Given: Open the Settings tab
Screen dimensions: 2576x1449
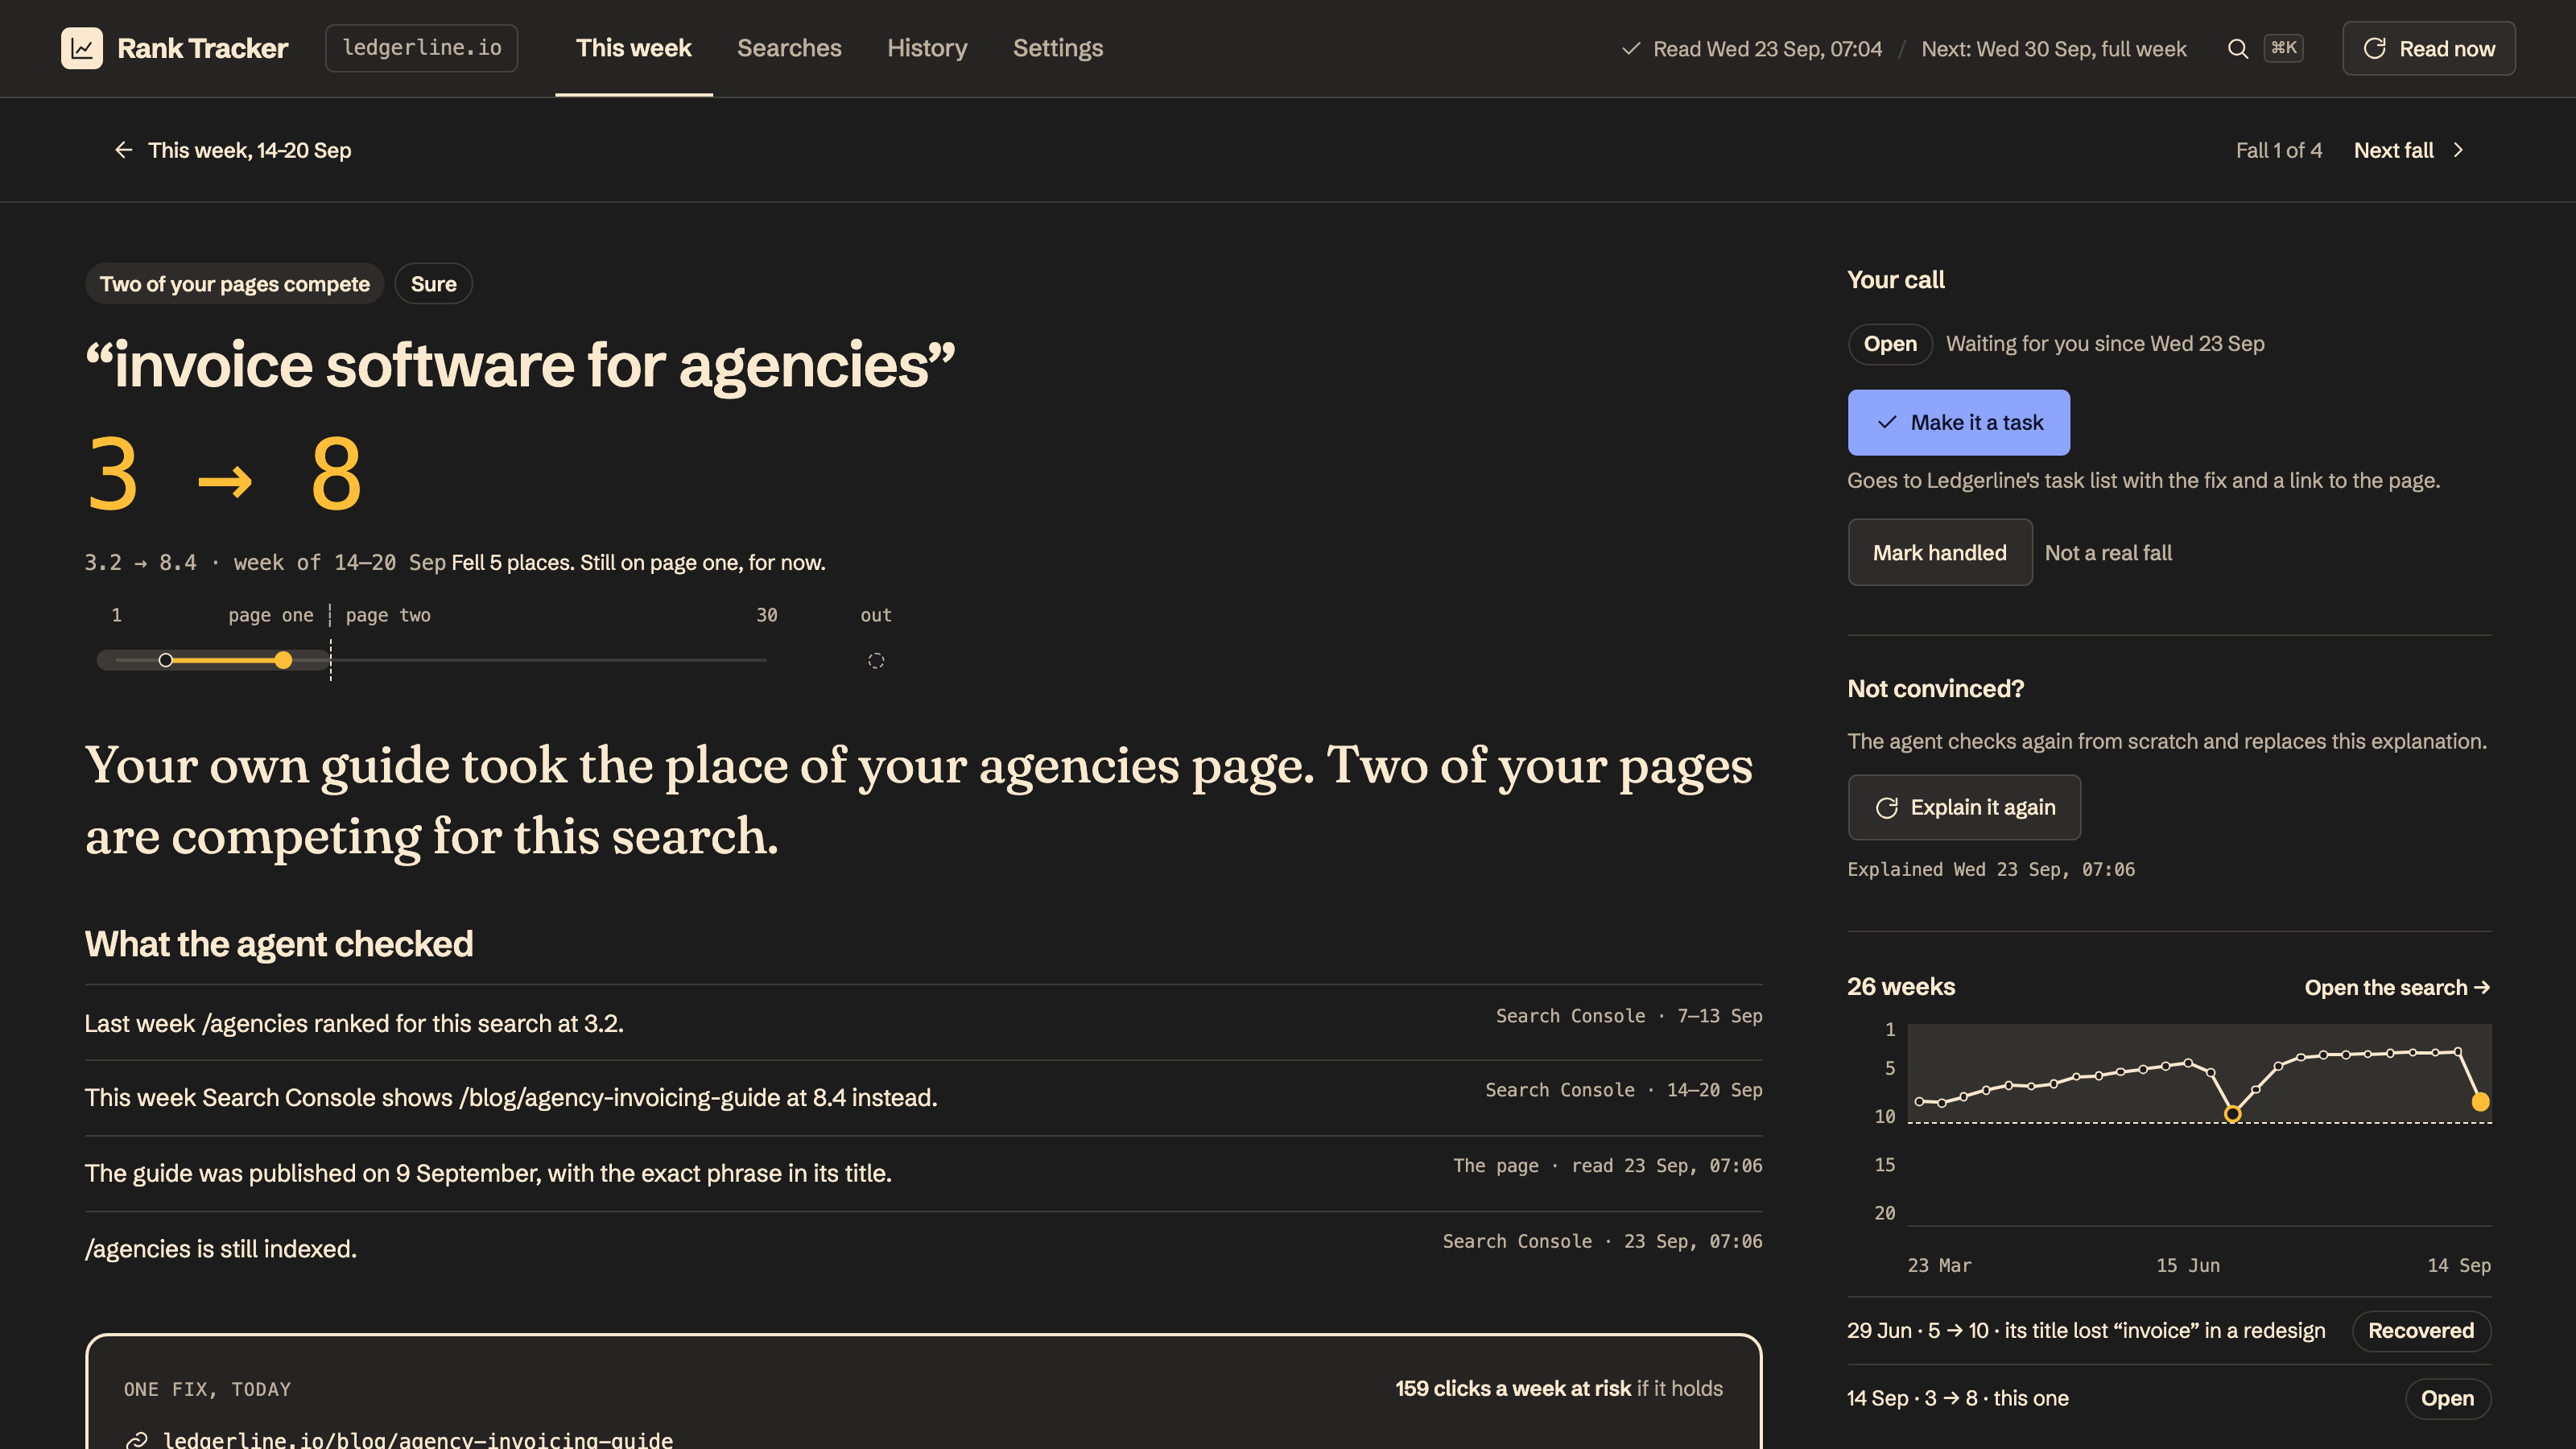Looking at the screenshot, I should [1058, 48].
